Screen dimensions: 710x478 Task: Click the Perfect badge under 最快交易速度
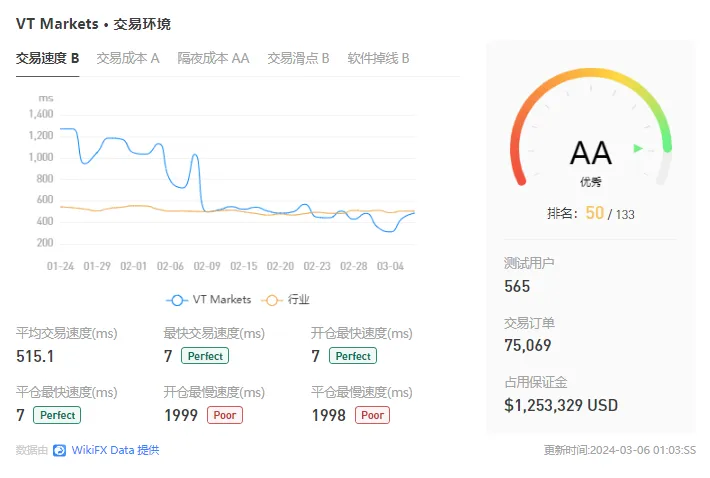[205, 356]
